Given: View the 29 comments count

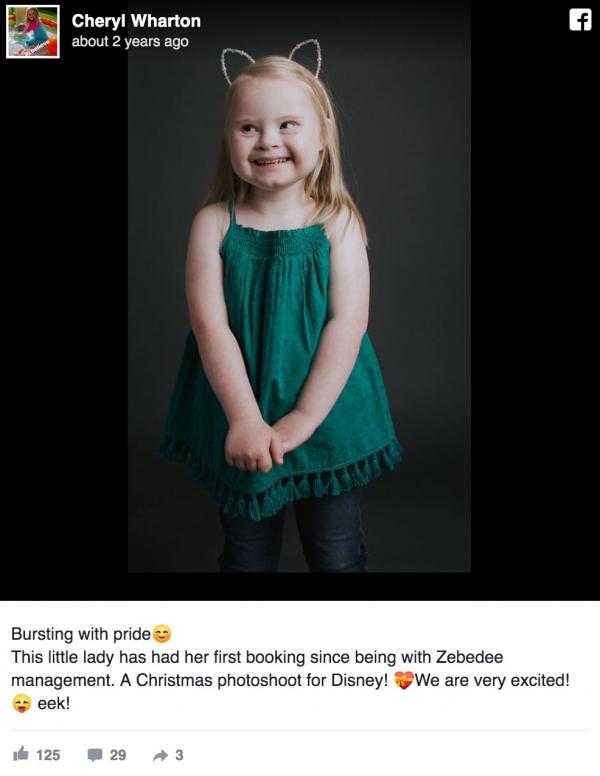Looking at the screenshot, I should 118,755.
